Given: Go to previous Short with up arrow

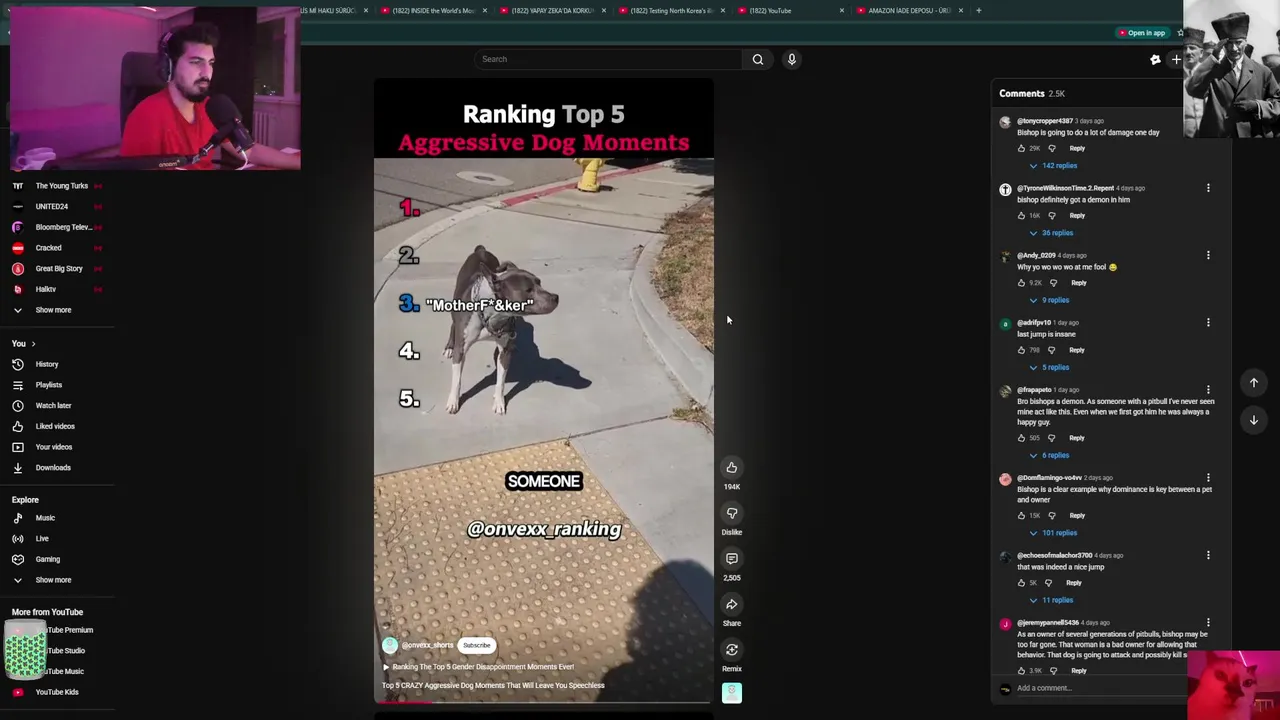Looking at the screenshot, I should (x=1253, y=383).
